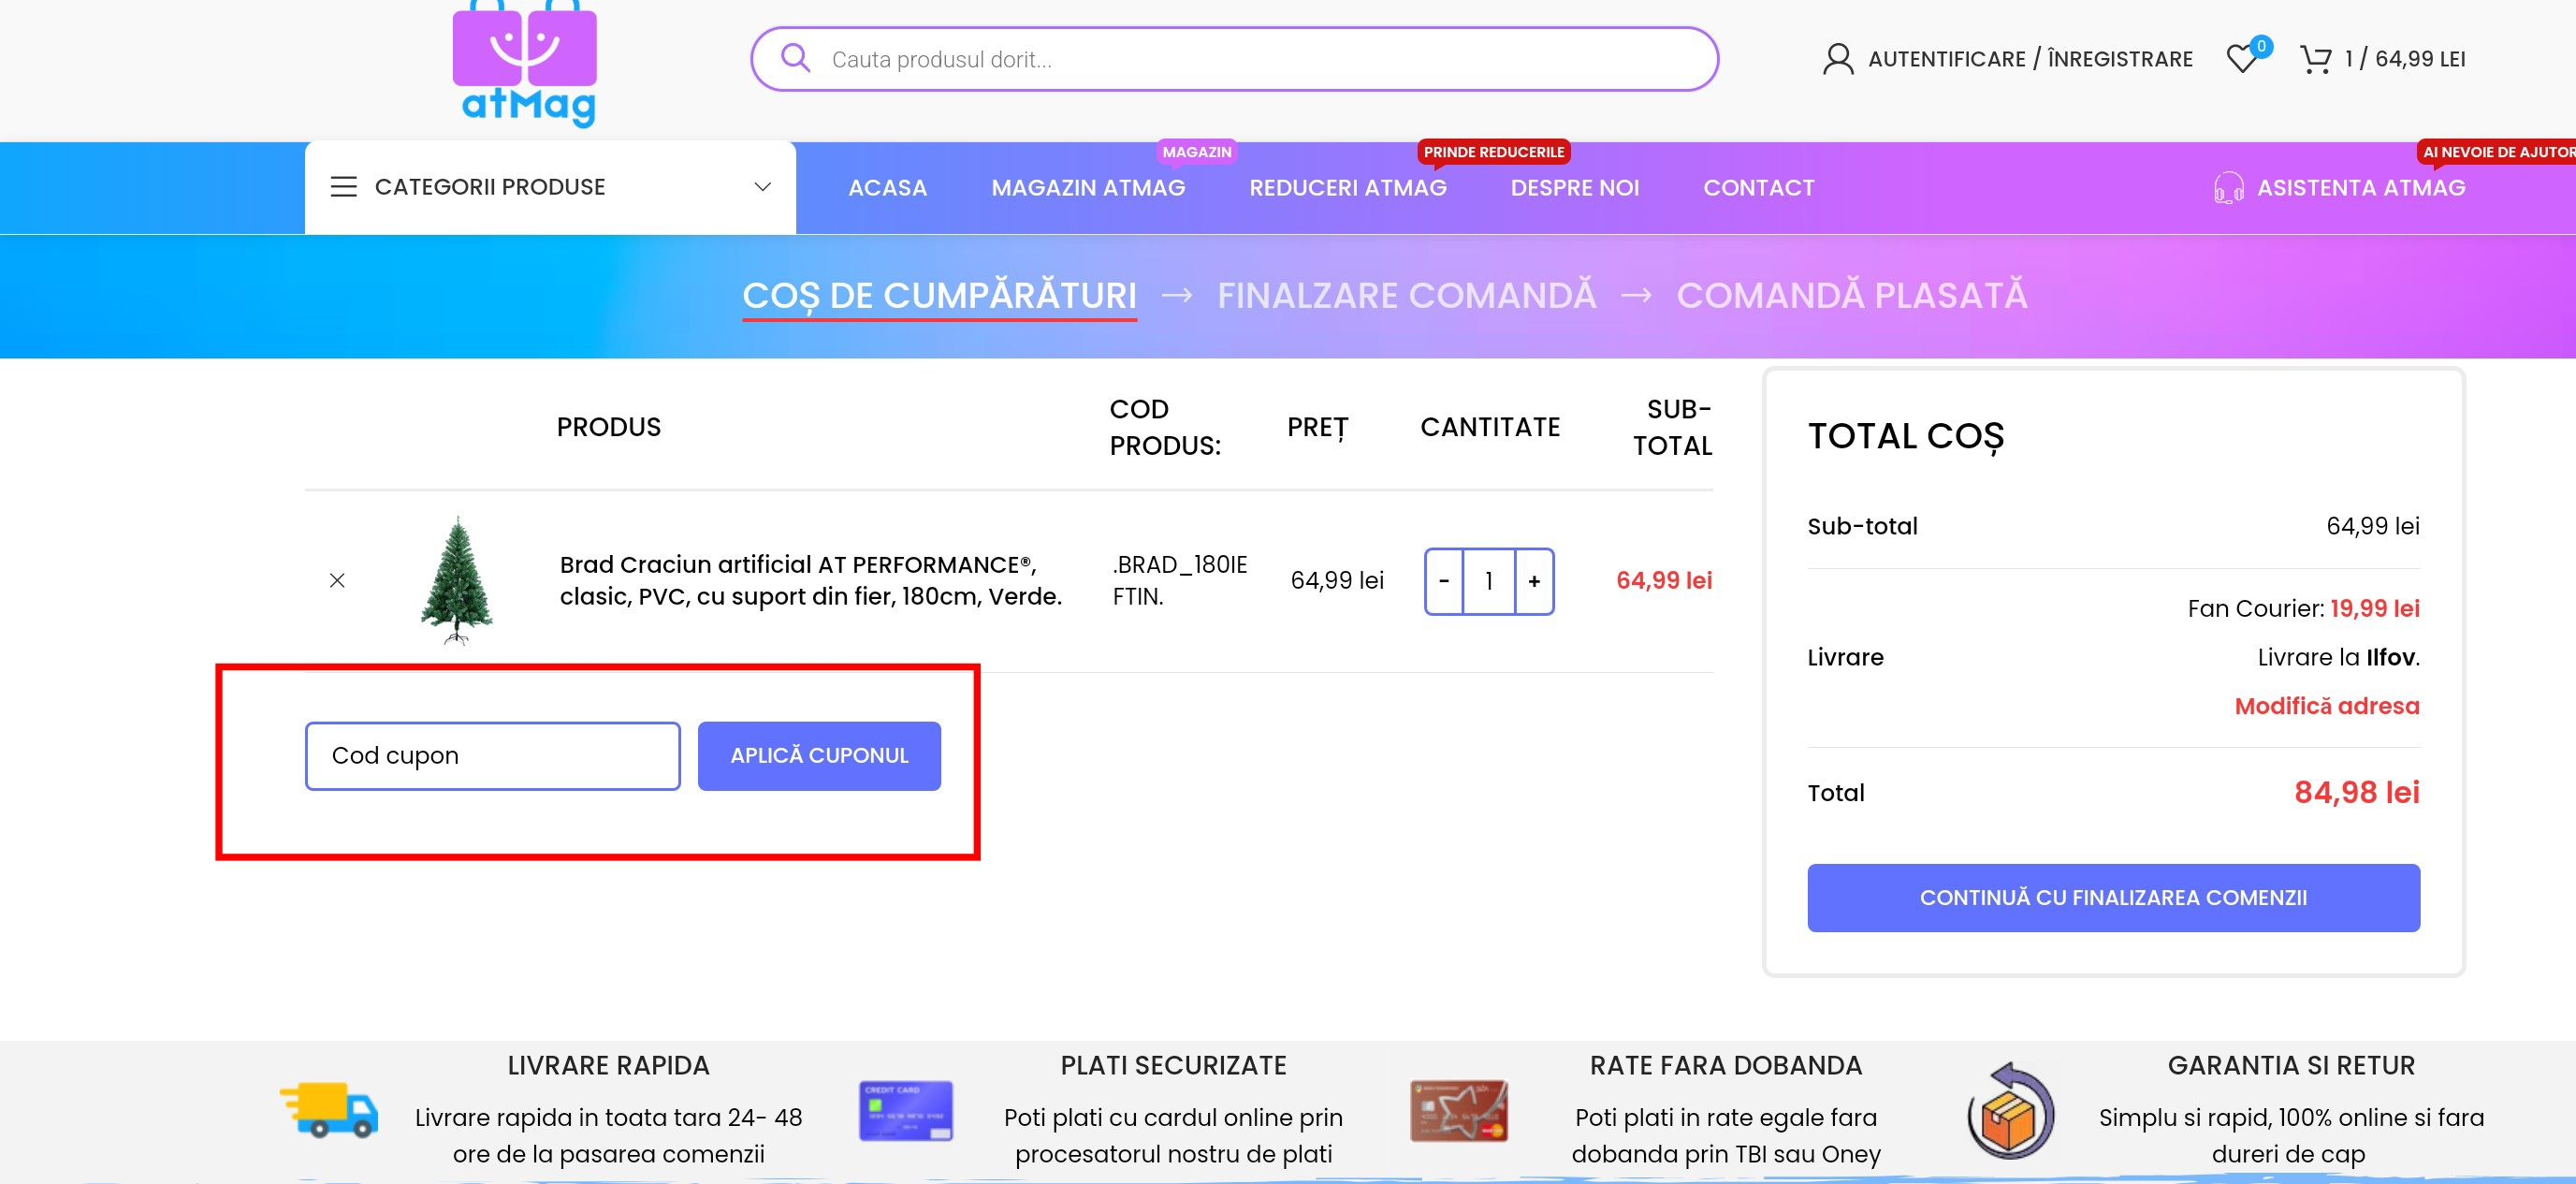
Task: Click the search magnifier icon
Action: pyautogui.click(x=795, y=58)
